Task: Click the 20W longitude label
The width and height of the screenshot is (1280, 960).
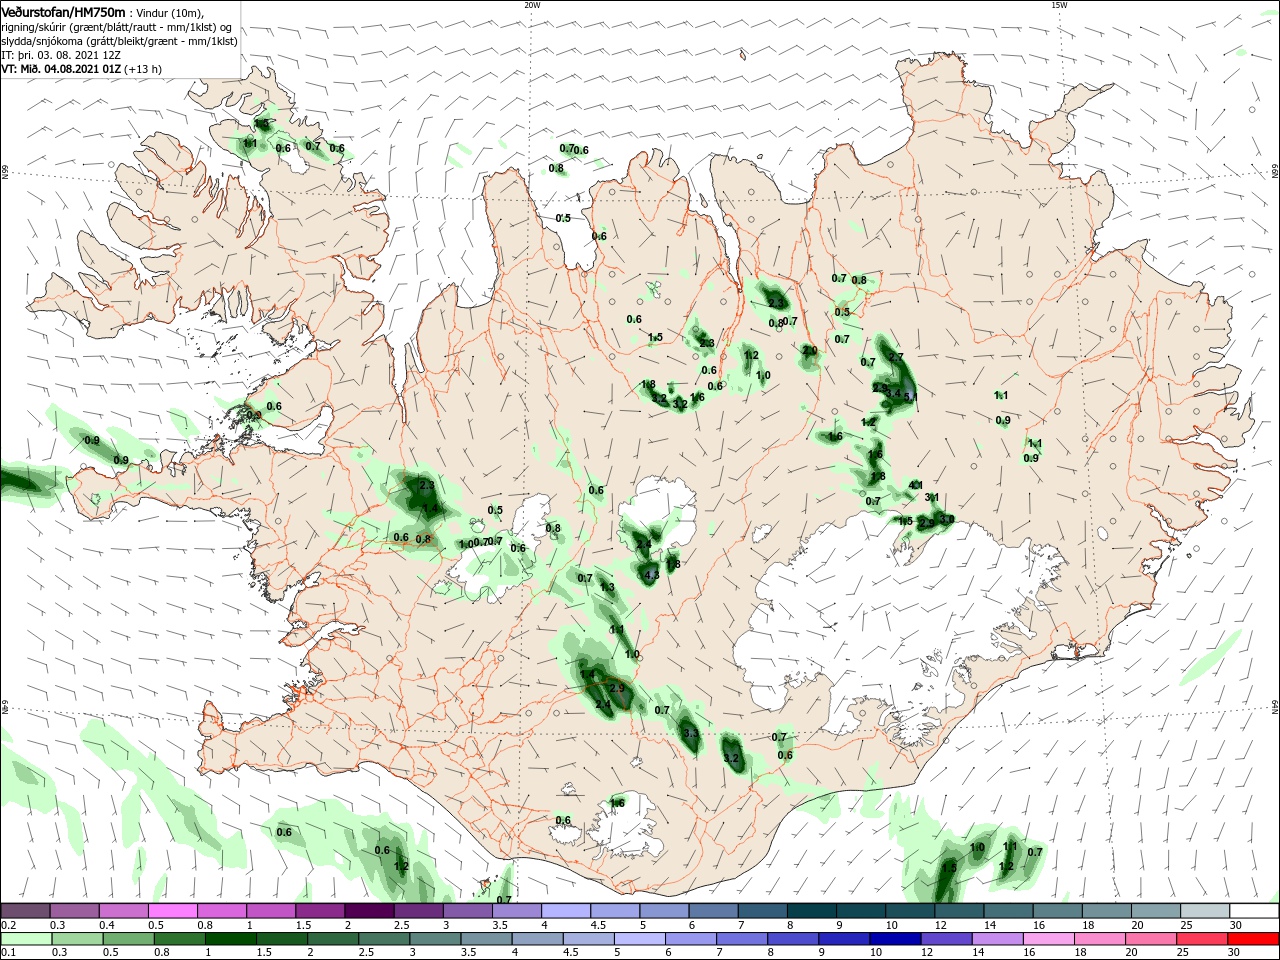Action: 532,5
